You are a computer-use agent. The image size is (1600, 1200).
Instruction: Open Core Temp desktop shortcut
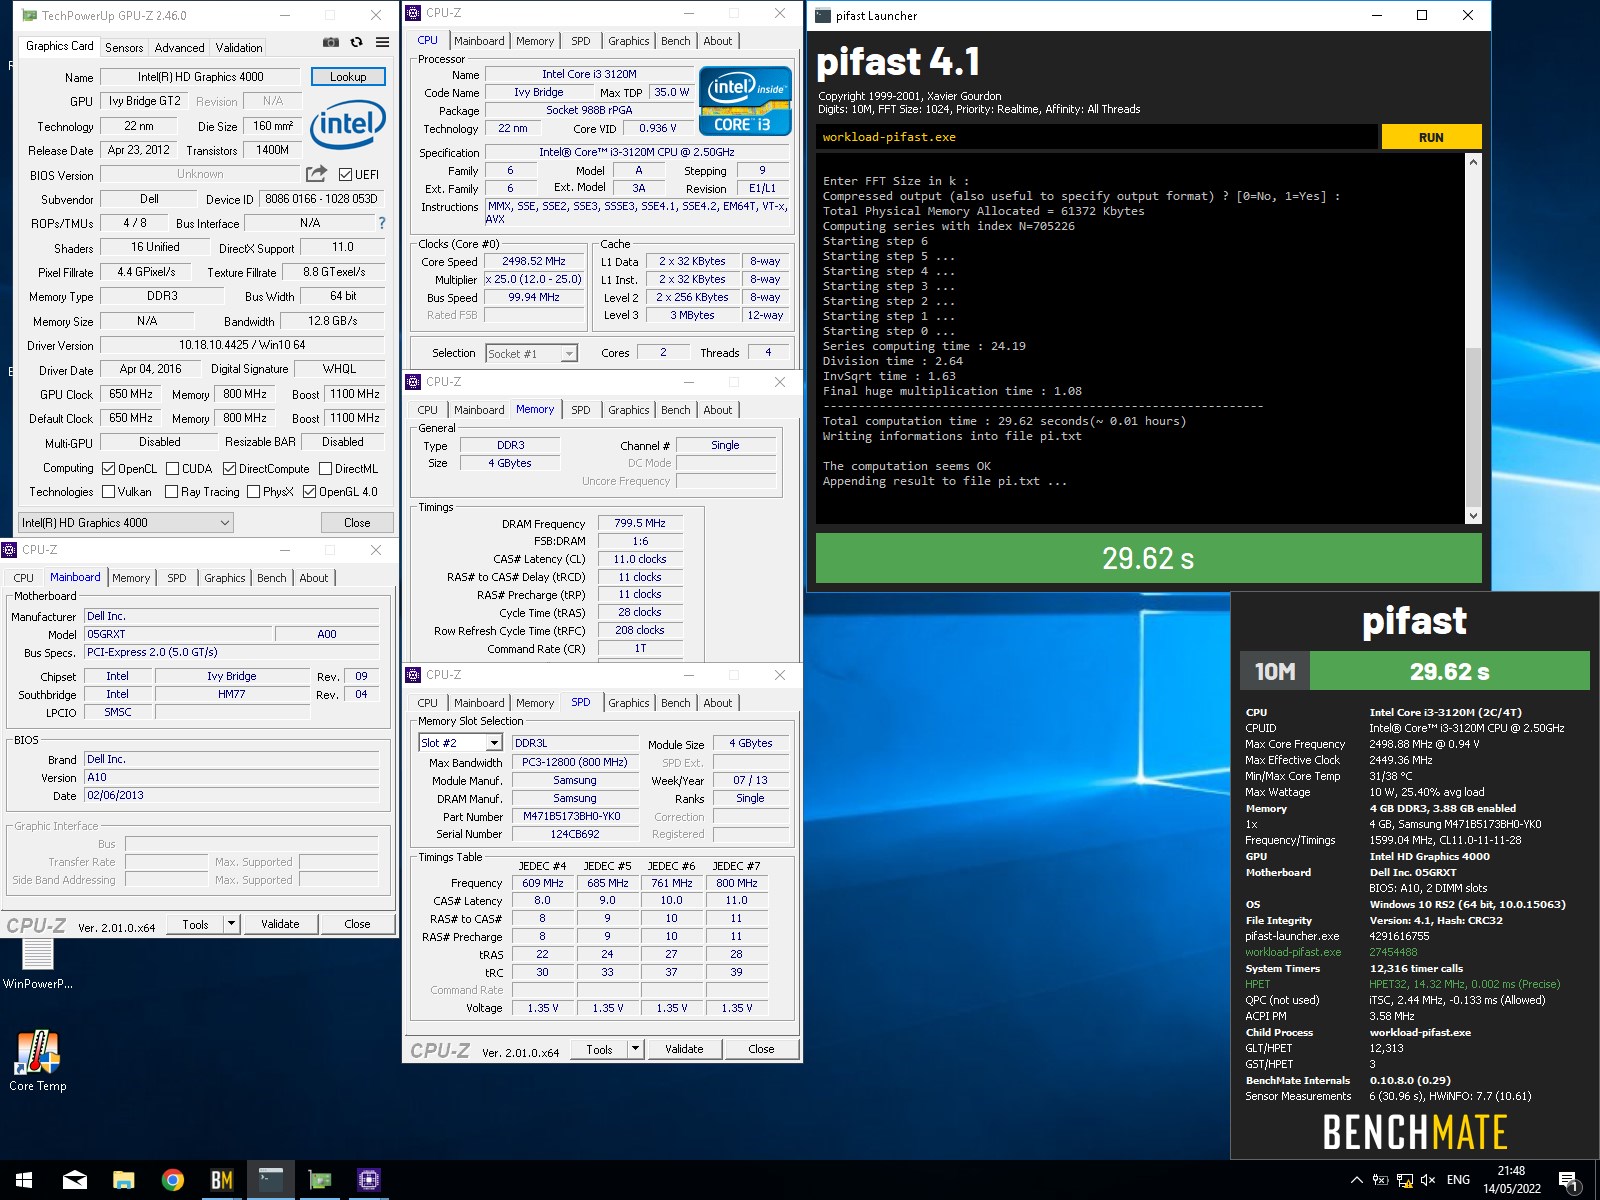pos(38,1061)
